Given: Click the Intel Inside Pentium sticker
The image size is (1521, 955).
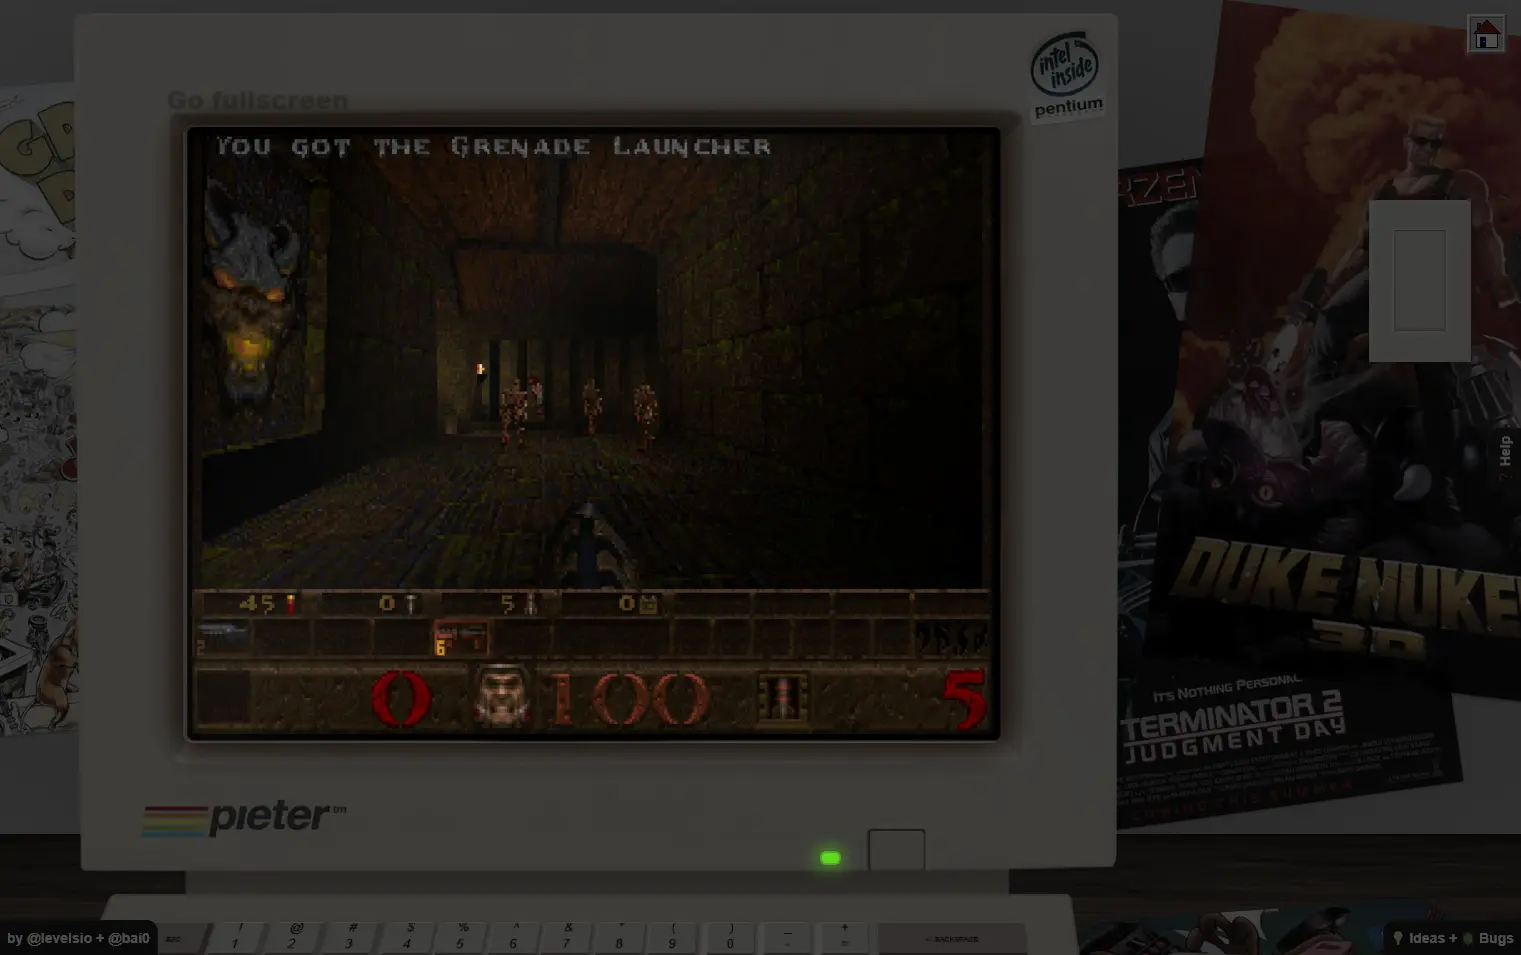Looking at the screenshot, I should pyautogui.click(x=1067, y=76).
